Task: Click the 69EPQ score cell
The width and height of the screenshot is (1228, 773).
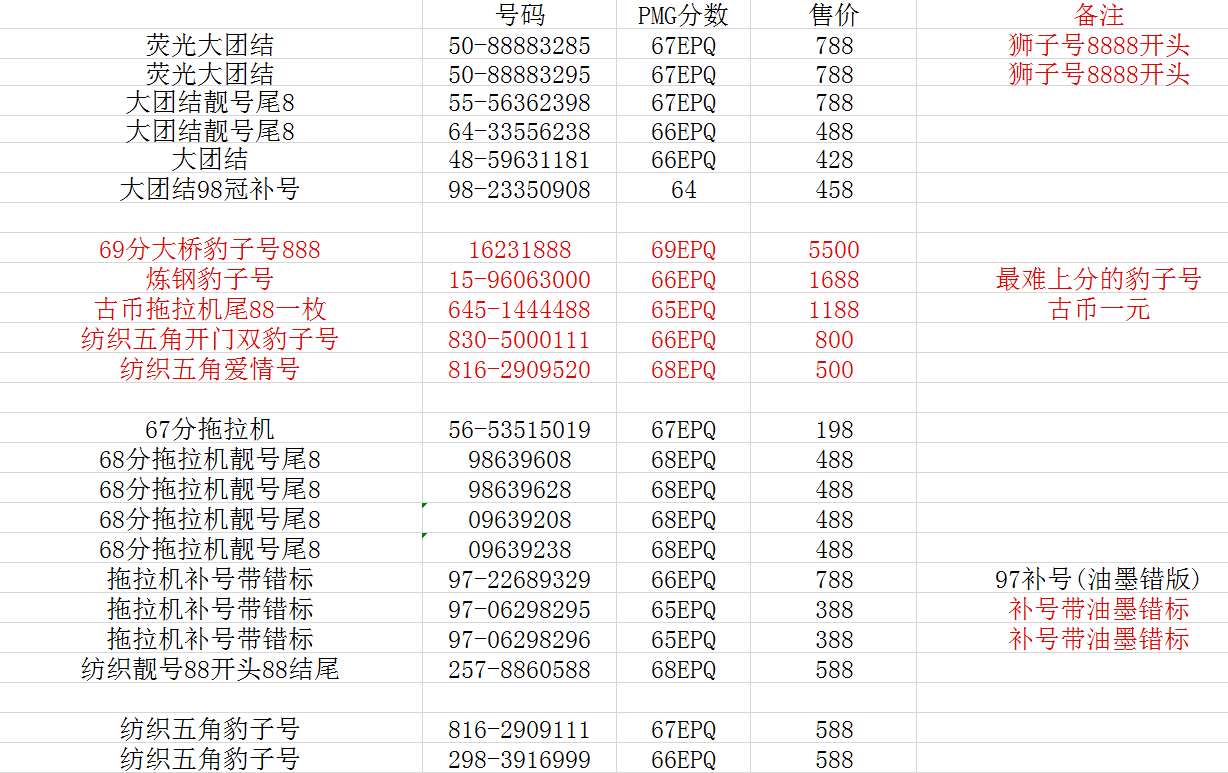Action: (683, 249)
